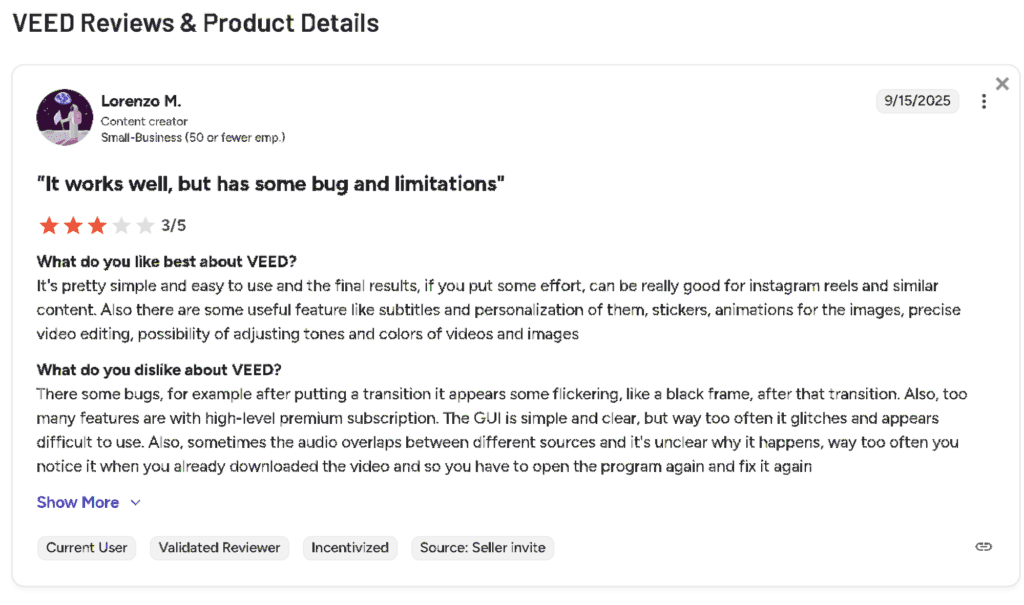Click the VEED Reviews & Product Details heading

(195, 22)
